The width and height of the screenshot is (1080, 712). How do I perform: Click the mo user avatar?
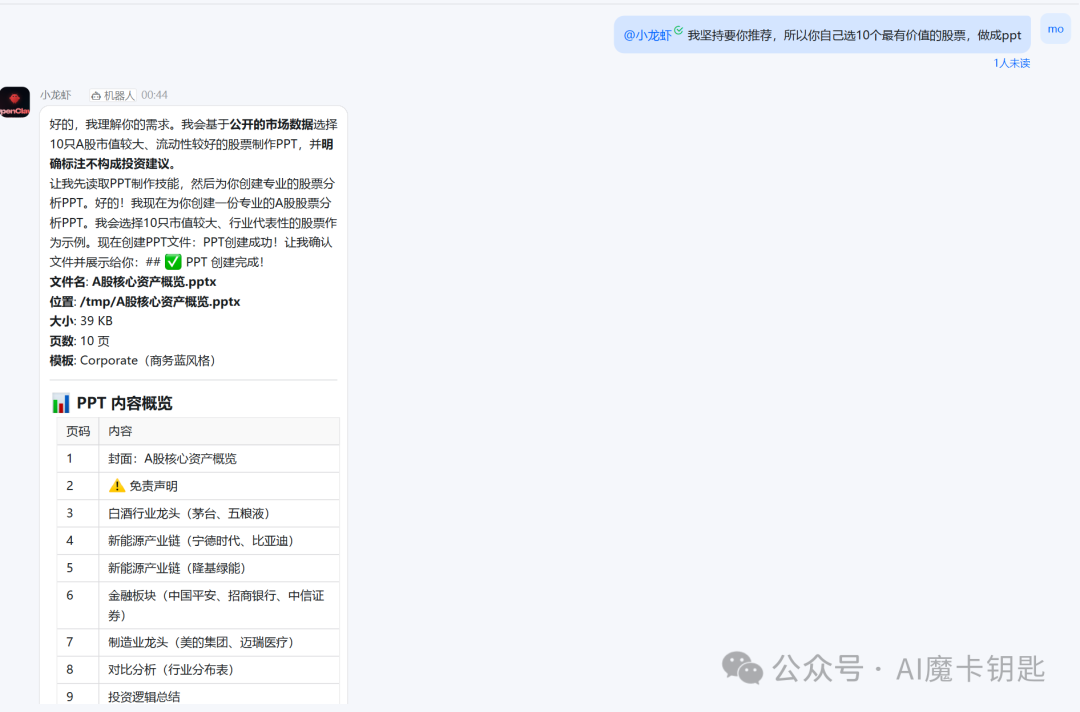click(x=1055, y=29)
